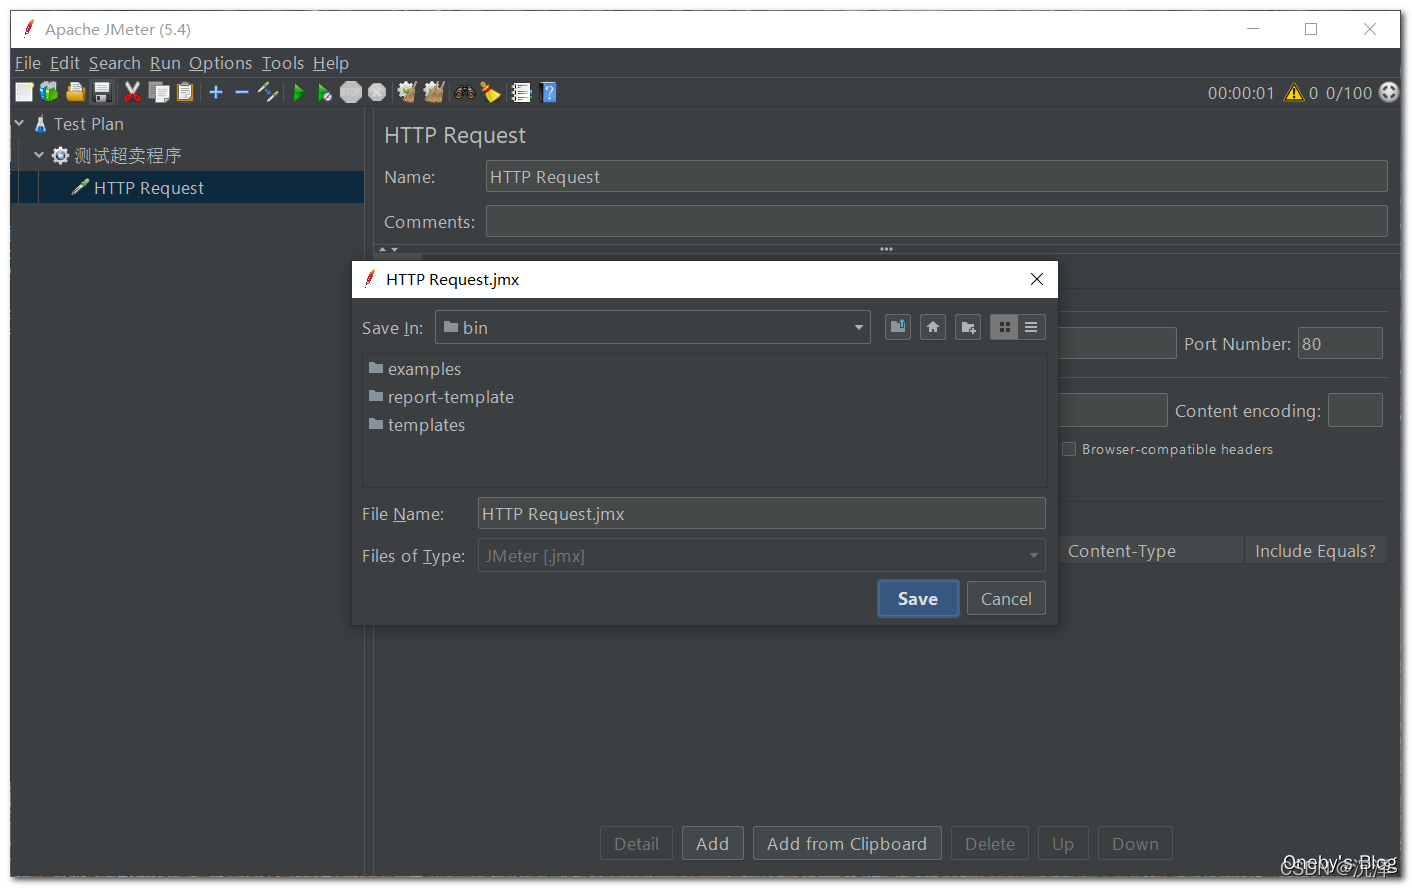
Task: Open the Search menu
Action: point(115,63)
